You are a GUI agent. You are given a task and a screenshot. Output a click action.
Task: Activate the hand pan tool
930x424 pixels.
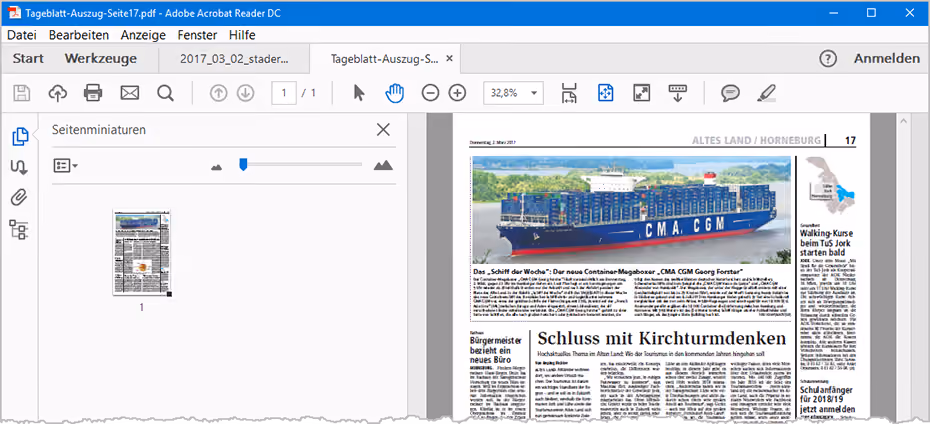pos(394,93)
